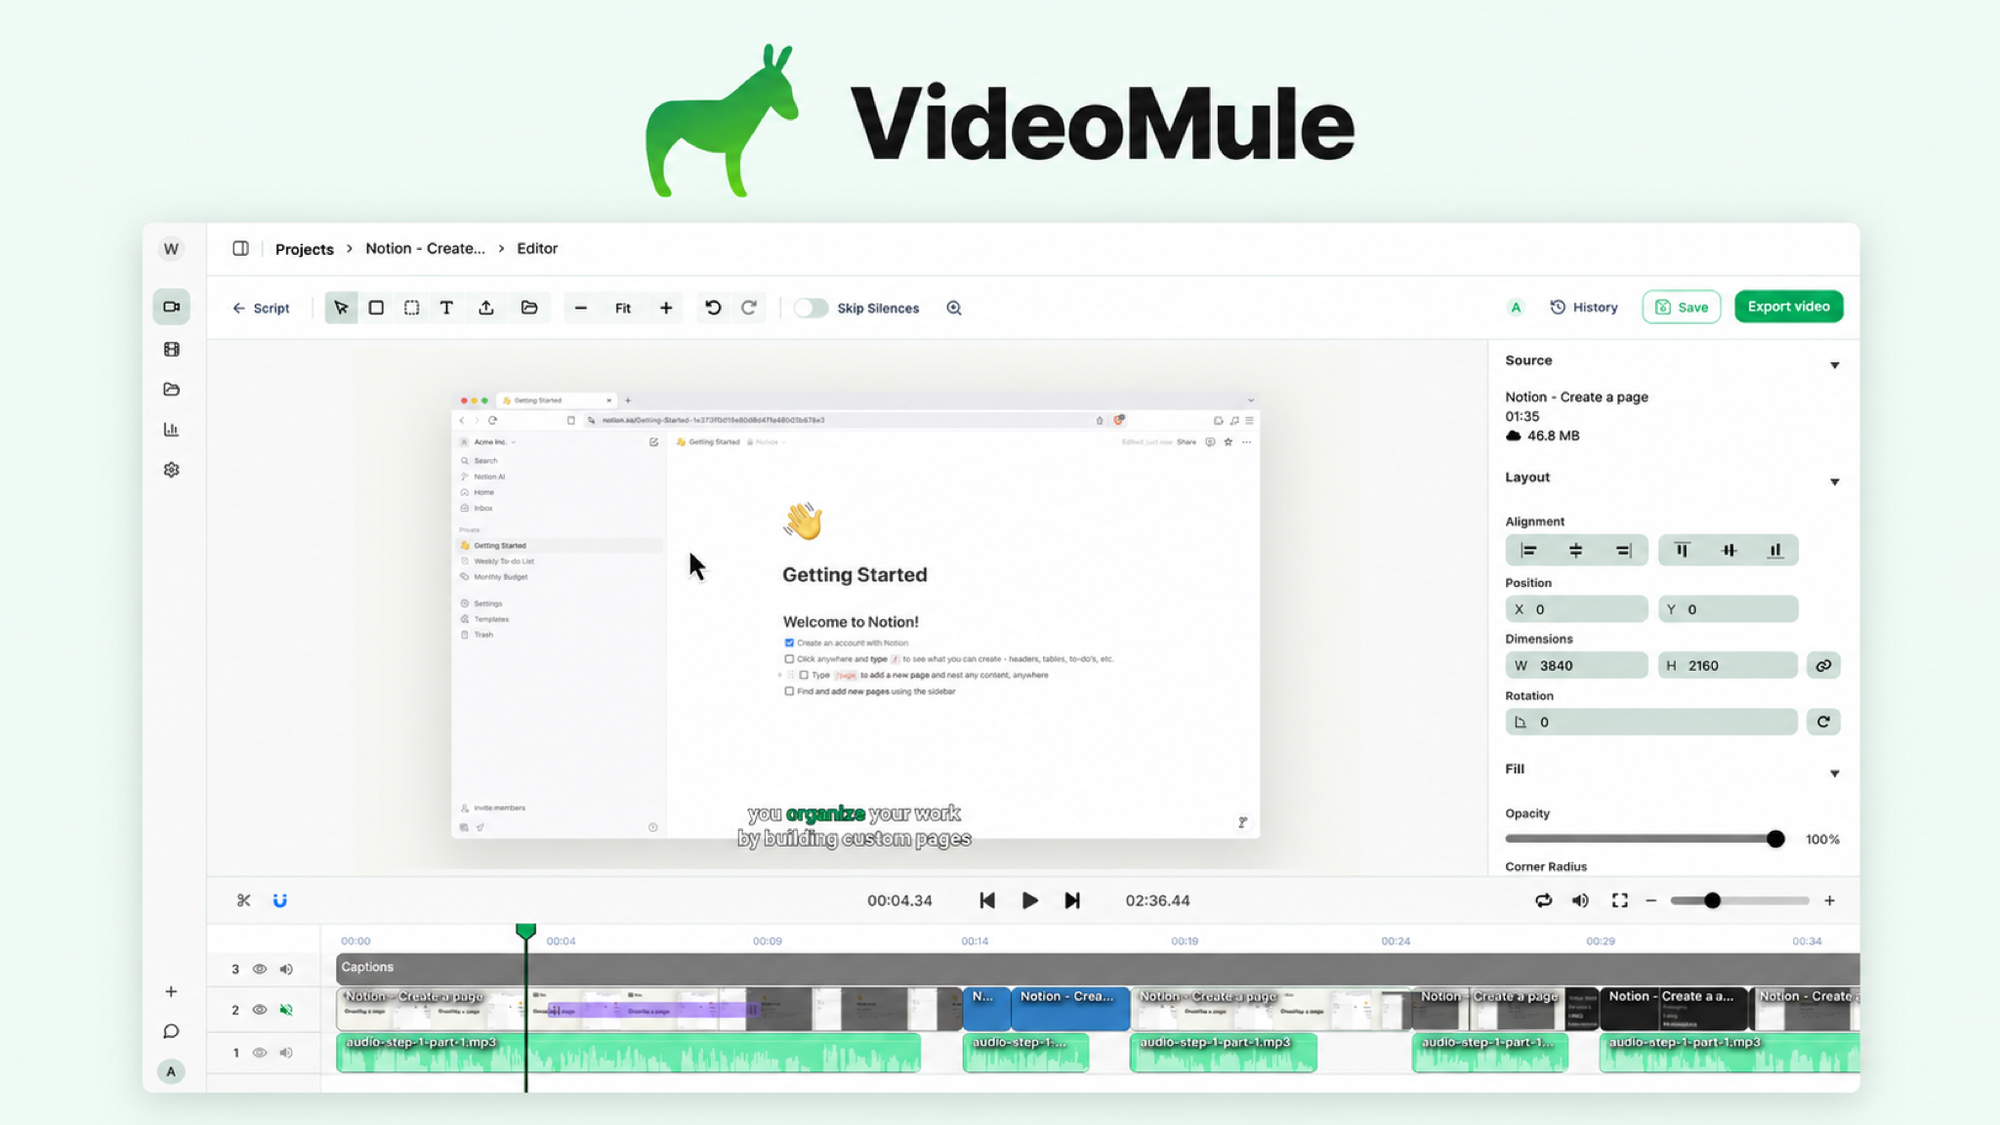Click the green playhead marker on timeline
The image size is (2000, 1125).
pyautogui.click(x=526, y=932)
